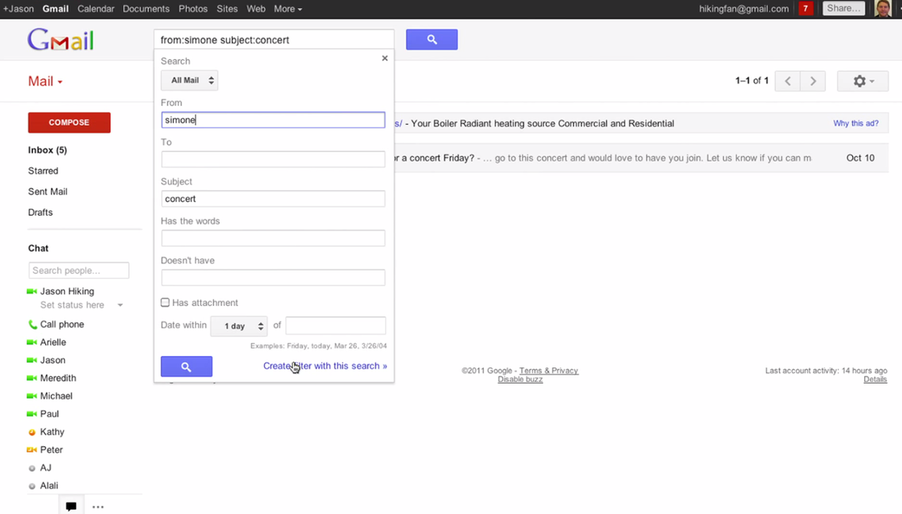This screenshot has width=902, height=514.
Task: Click the blue search button beside search bar
Action: (x=431, y=40)
